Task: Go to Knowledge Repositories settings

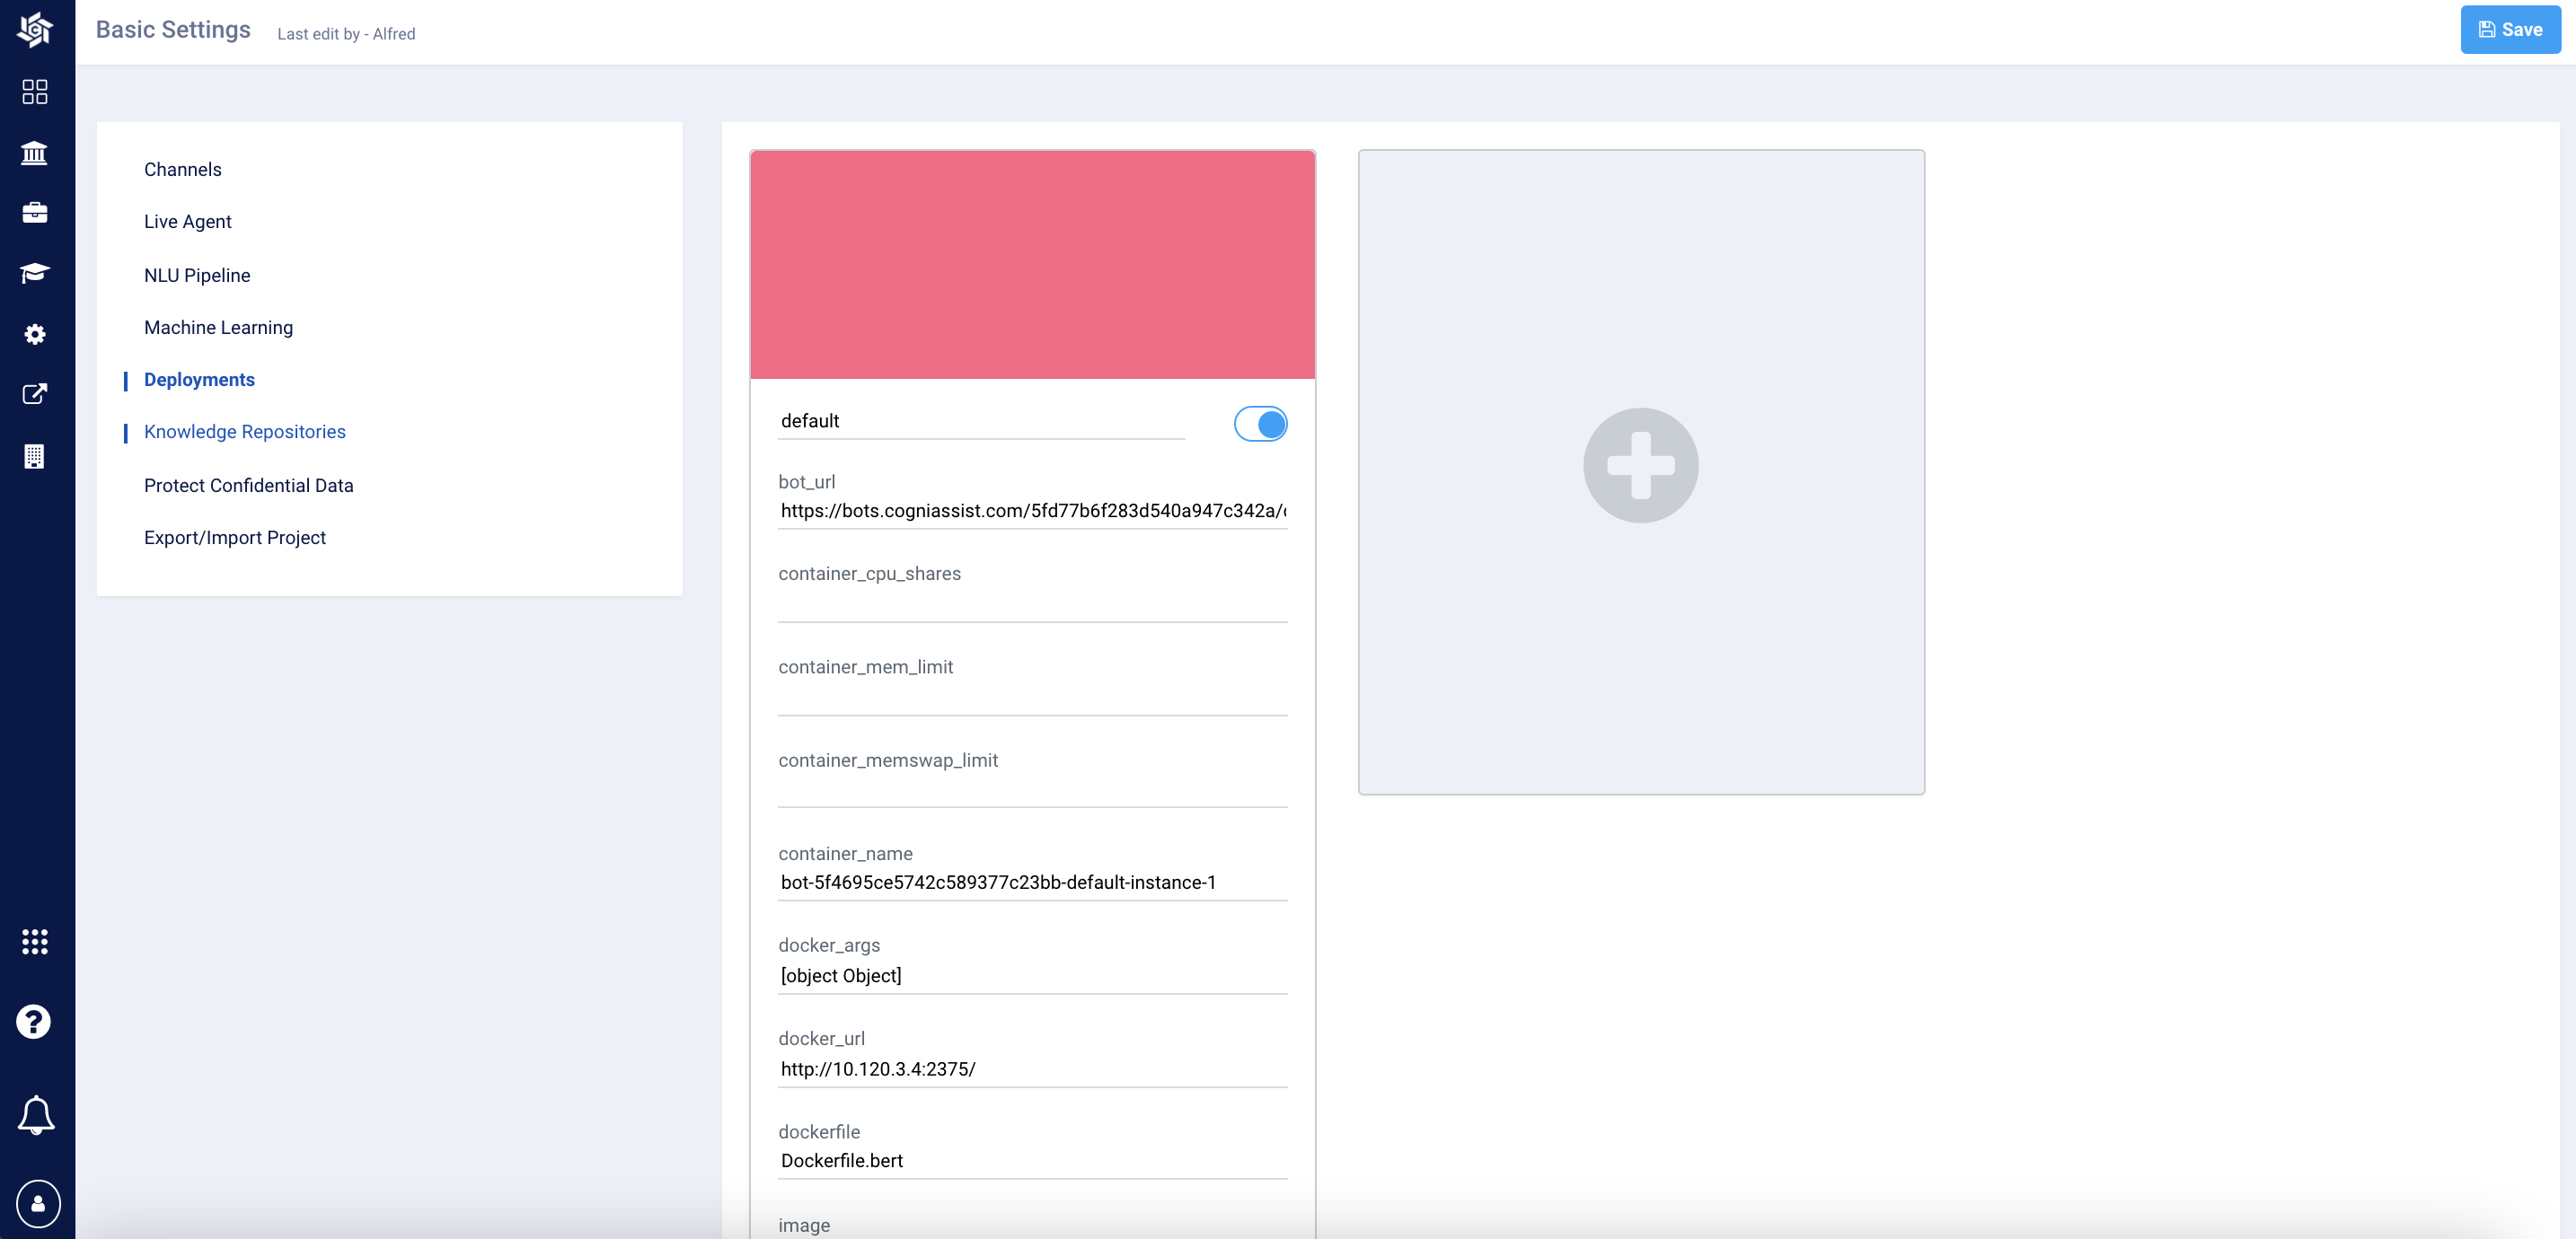Action: click(x=244, y=431)
